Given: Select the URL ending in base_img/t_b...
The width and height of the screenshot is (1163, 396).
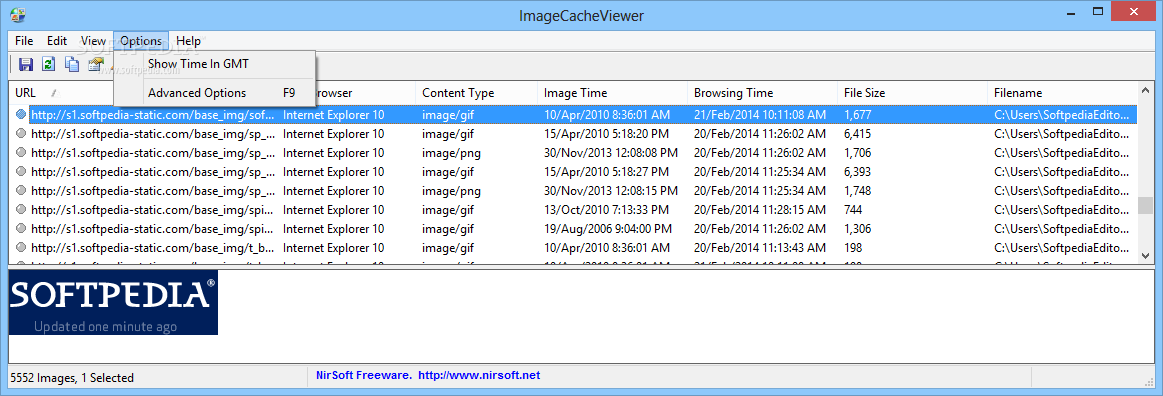Looking at the screenshot, I should point(153,247).
